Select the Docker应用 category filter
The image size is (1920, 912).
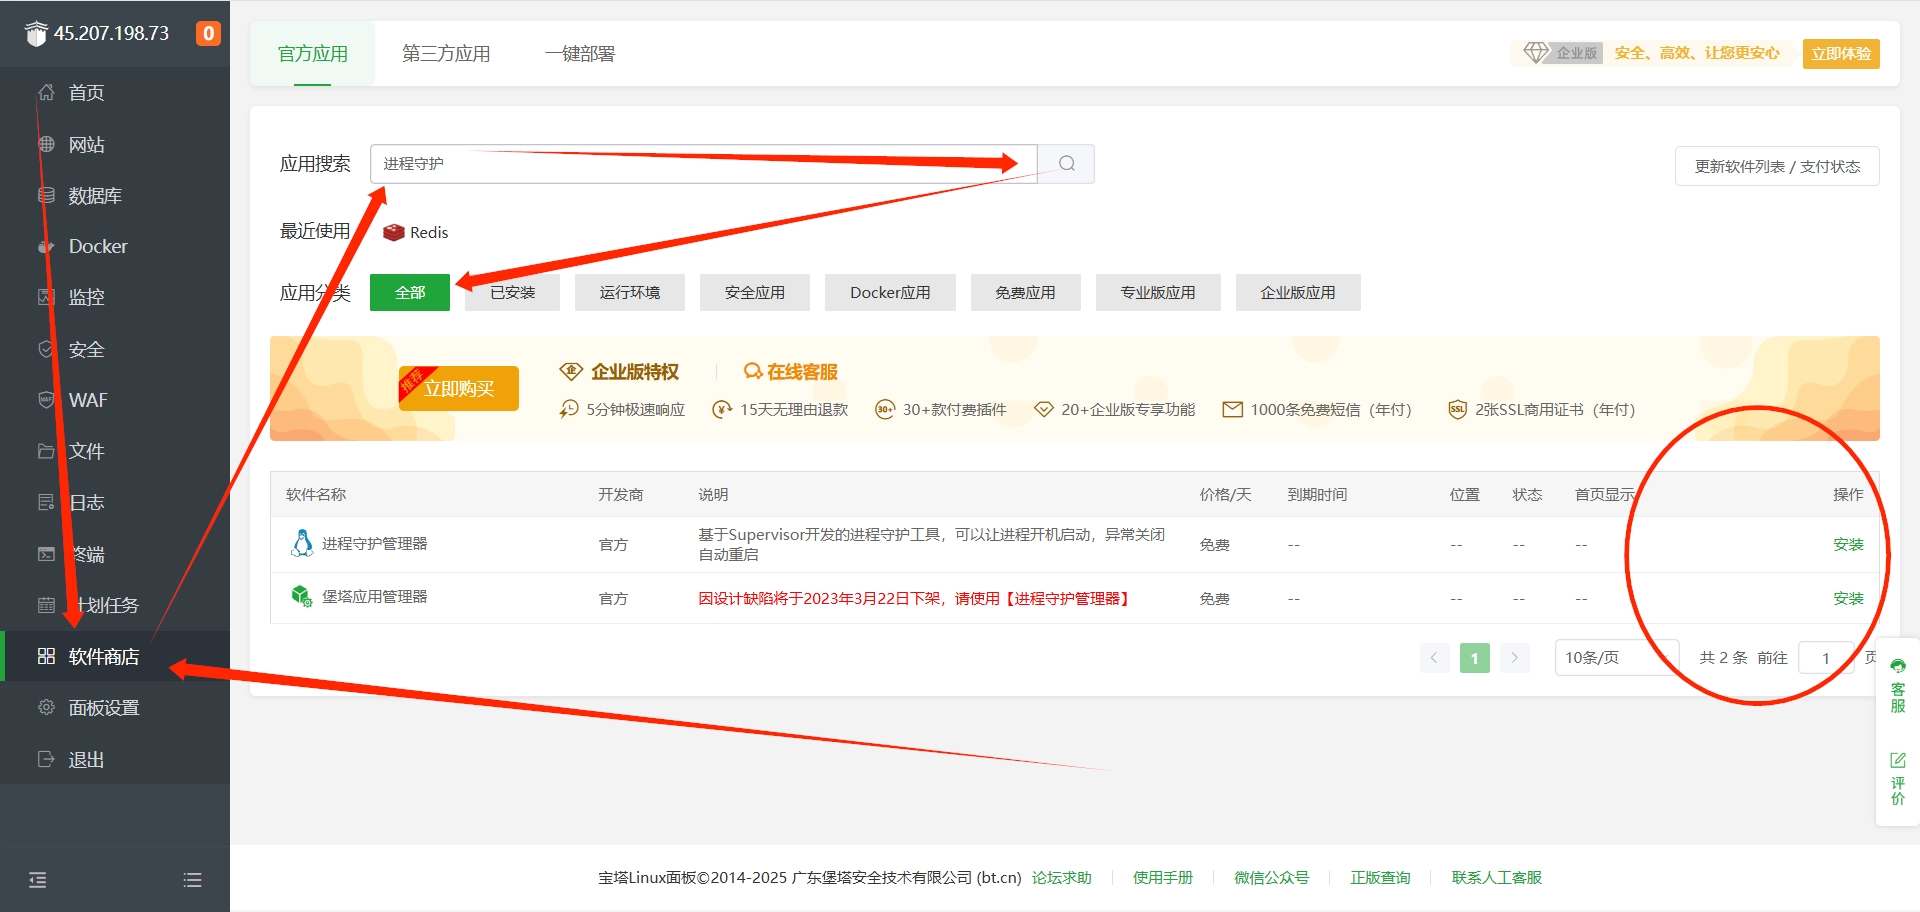pos(890,292)
